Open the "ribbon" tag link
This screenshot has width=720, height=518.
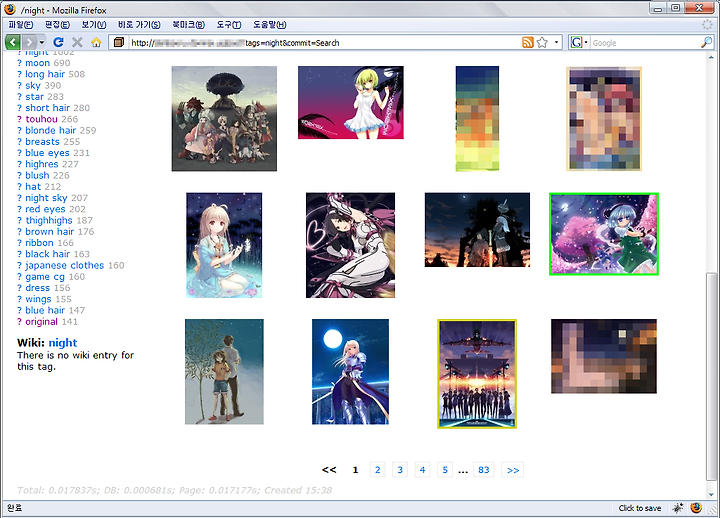pos(39,243)
